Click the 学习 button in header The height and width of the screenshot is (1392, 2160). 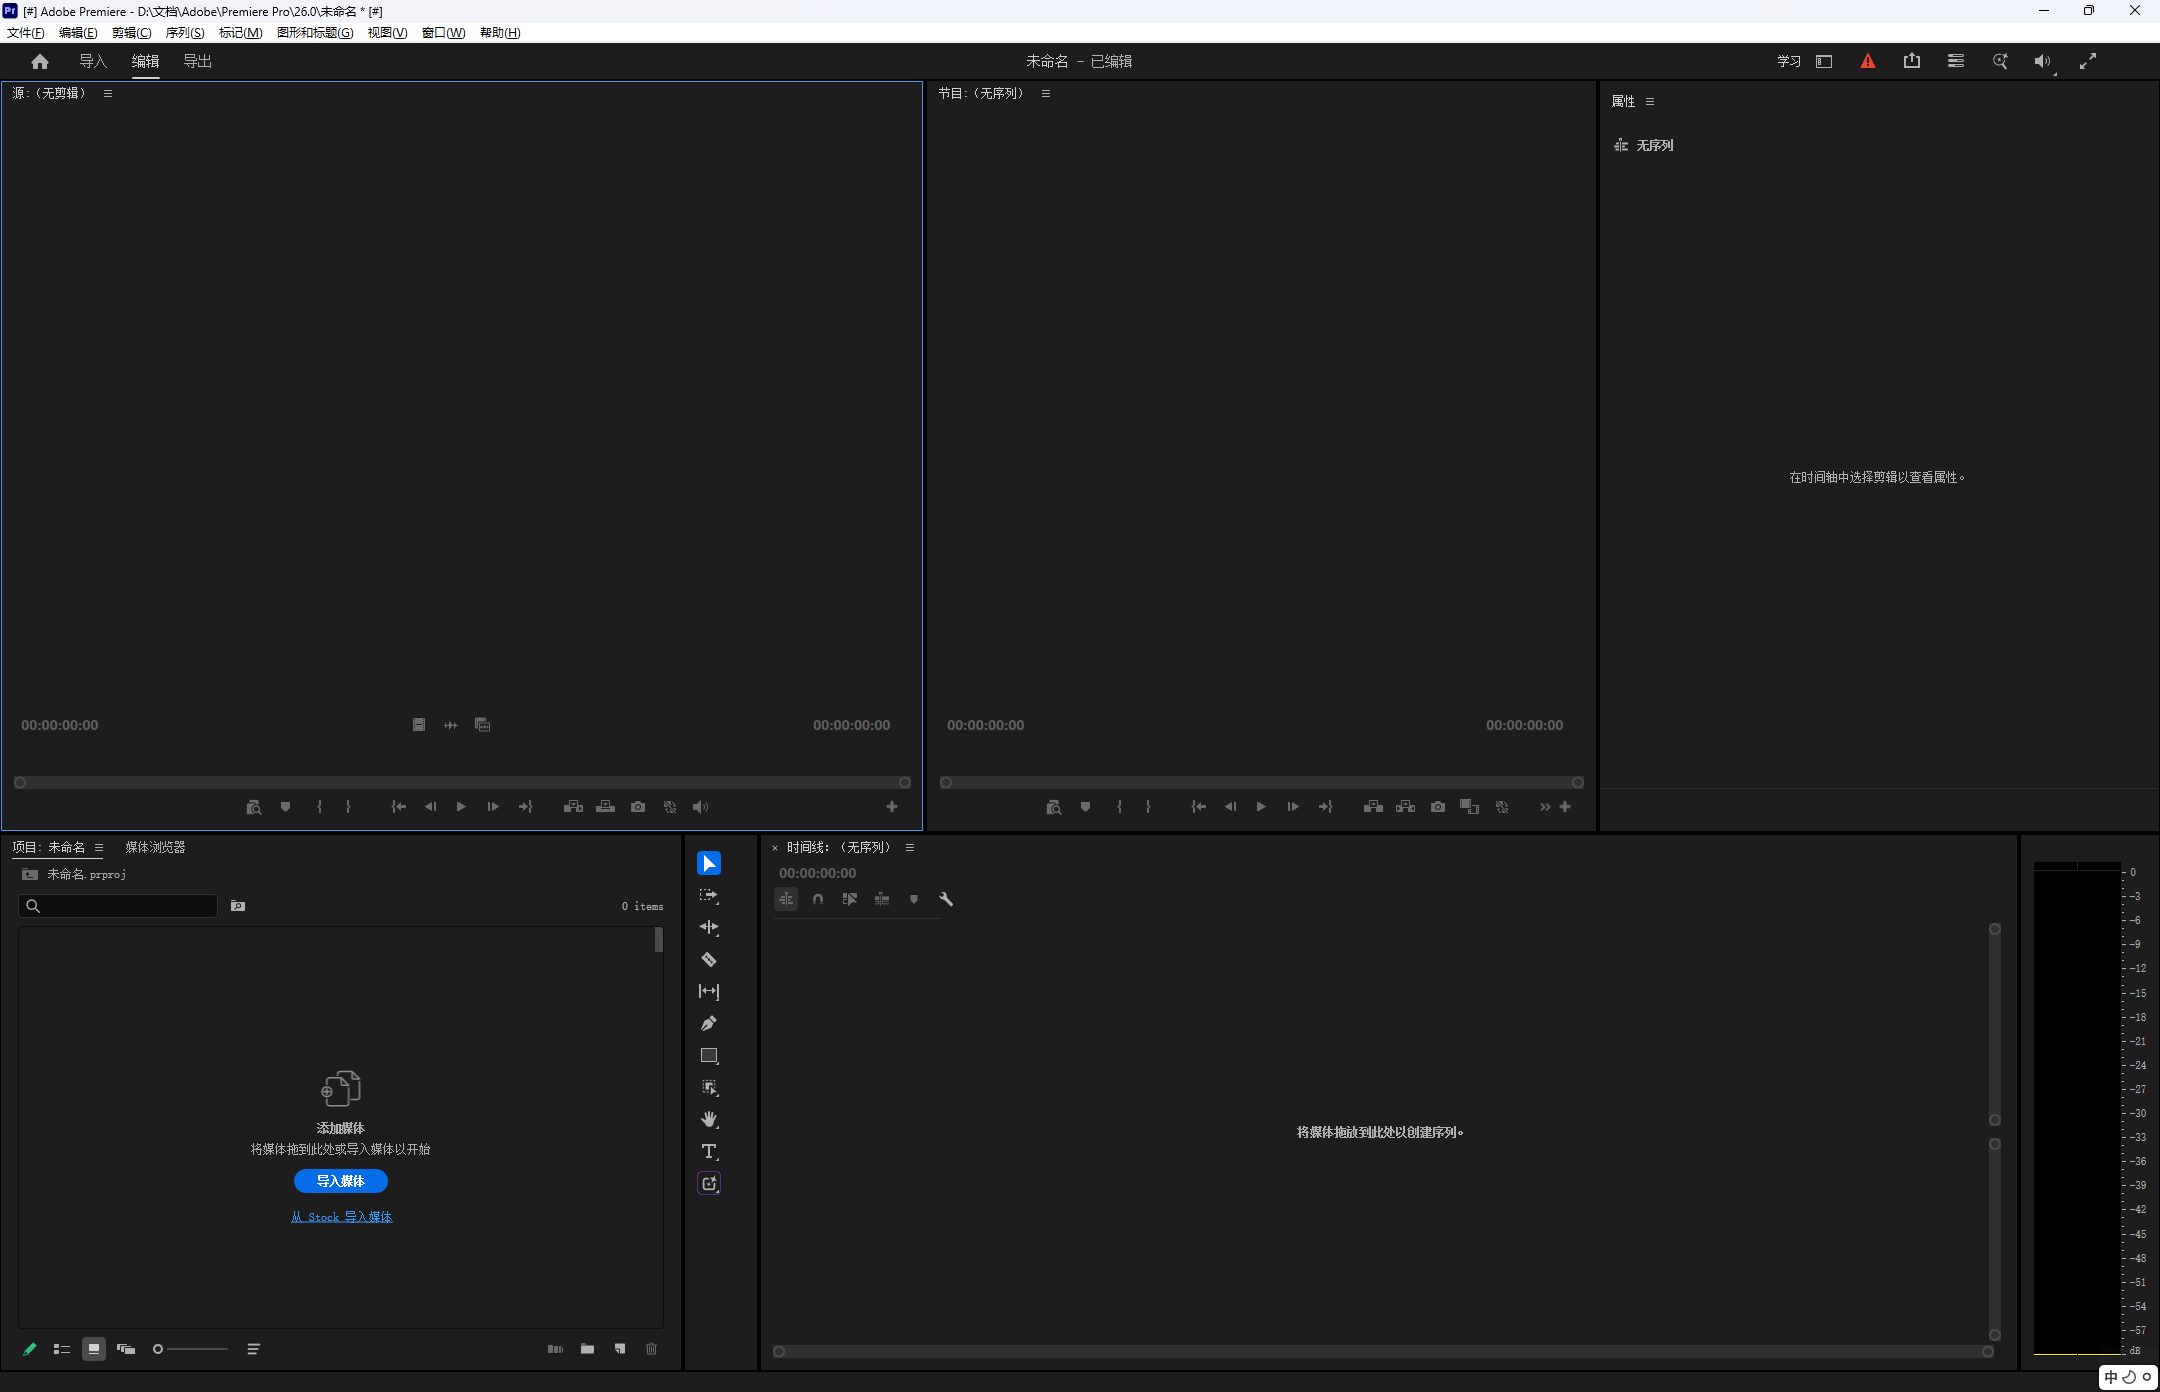click(x=1789, y=61)
